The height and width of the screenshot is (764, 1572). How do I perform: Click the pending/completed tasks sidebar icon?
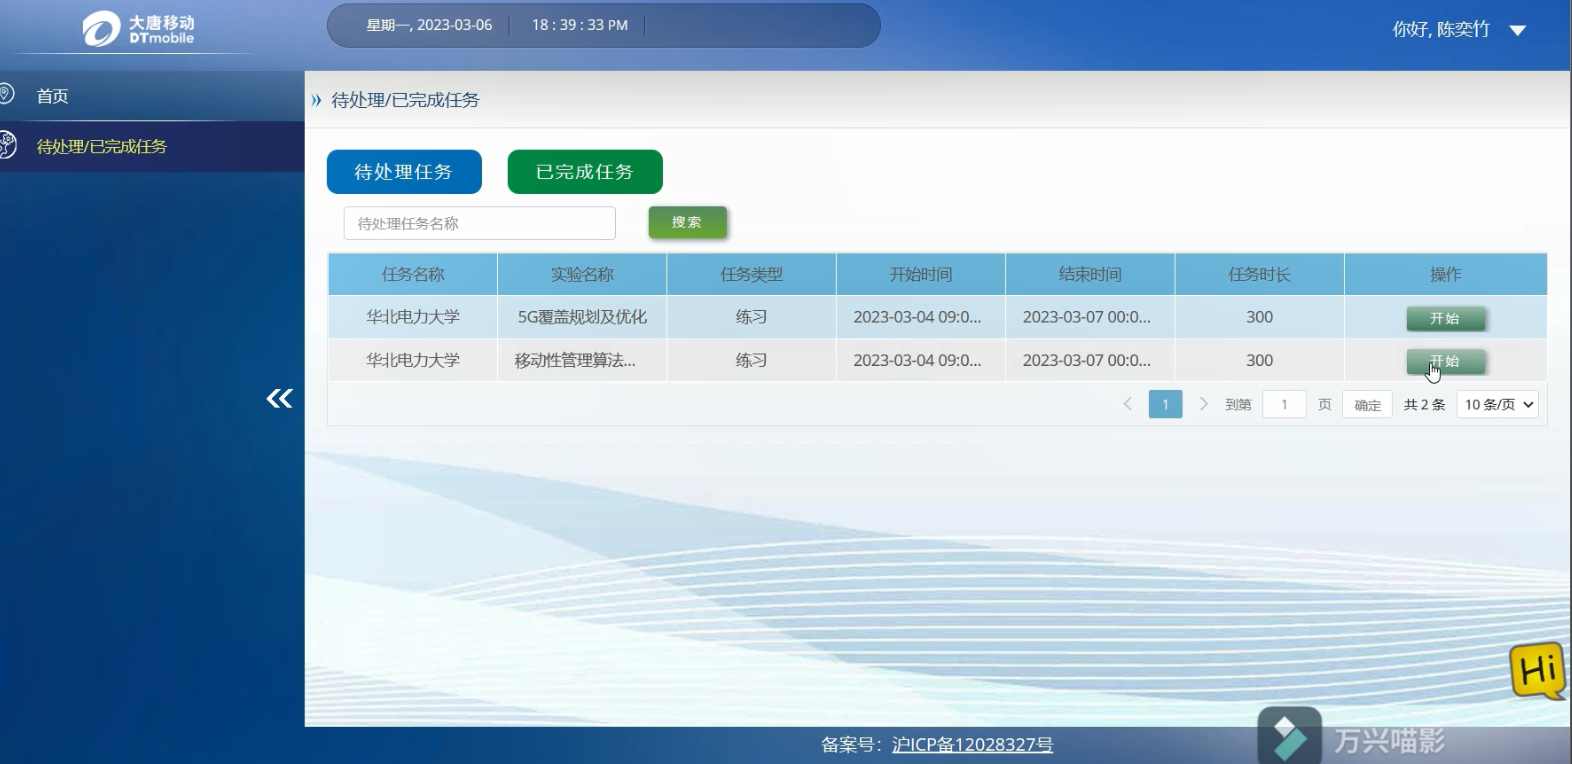click(8, 145)
